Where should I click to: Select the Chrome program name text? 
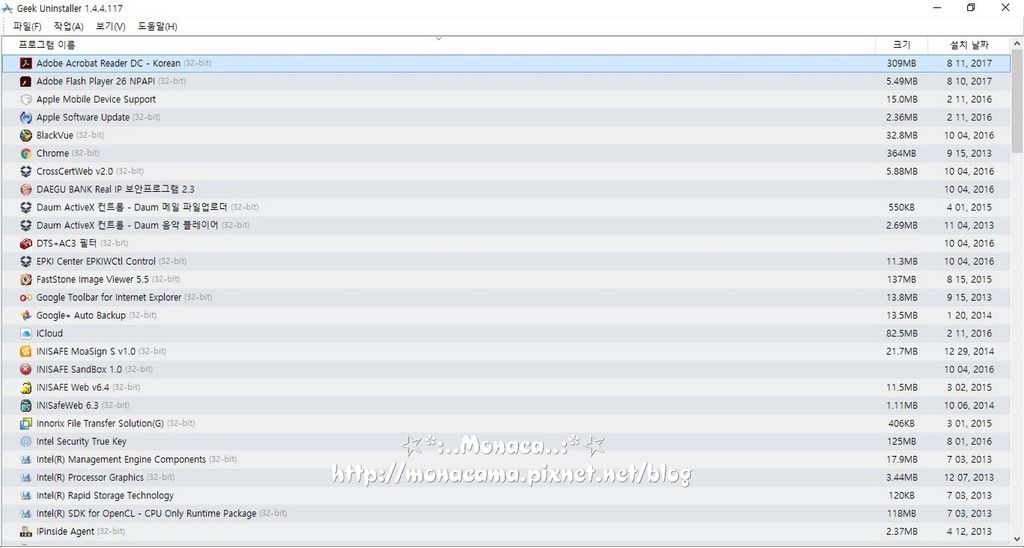[52, 153]
